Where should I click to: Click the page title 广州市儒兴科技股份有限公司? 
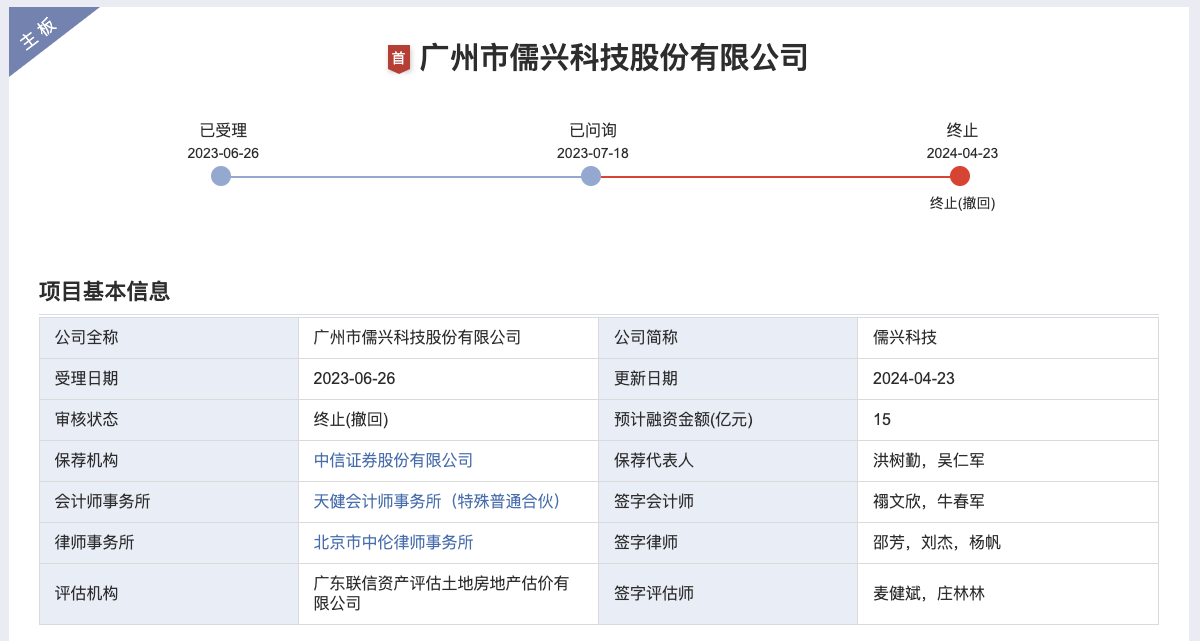pyautogui.click(x=614, y=58)
